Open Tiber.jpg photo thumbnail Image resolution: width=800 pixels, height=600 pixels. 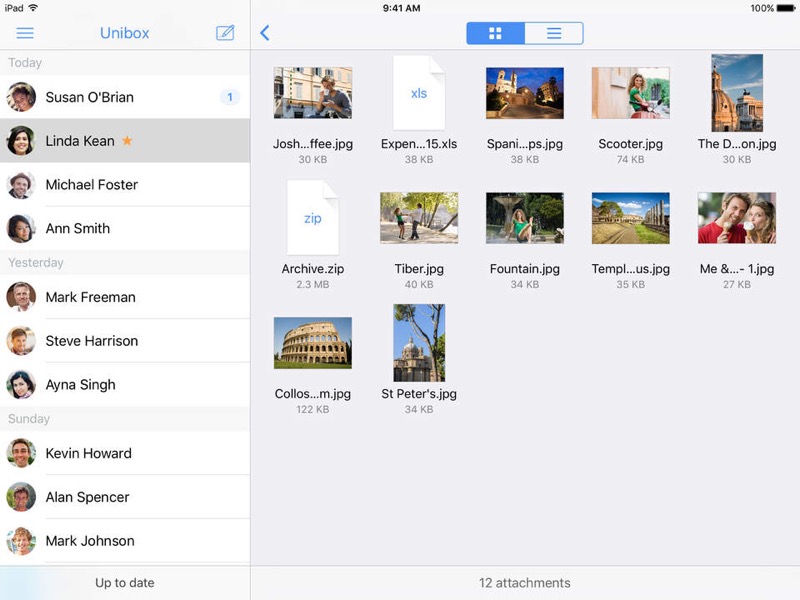click(419, 218)
